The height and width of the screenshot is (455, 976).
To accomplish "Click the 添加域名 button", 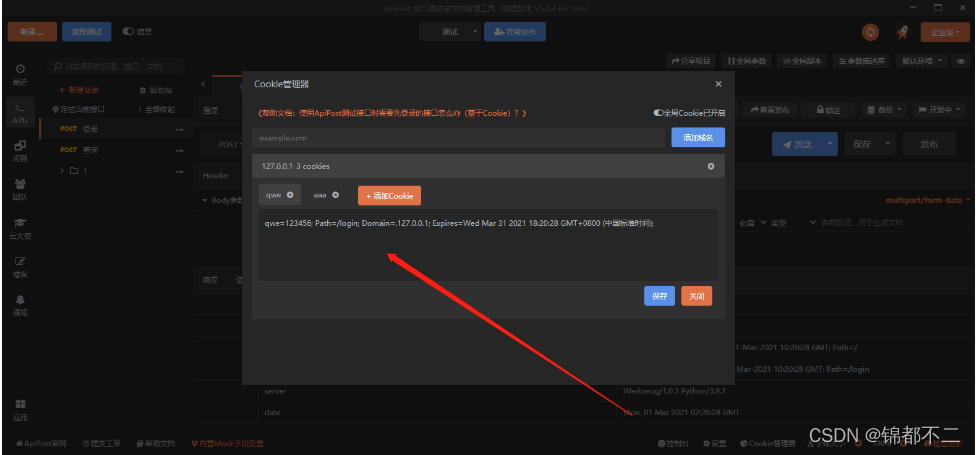I will (x=698, y=138).
